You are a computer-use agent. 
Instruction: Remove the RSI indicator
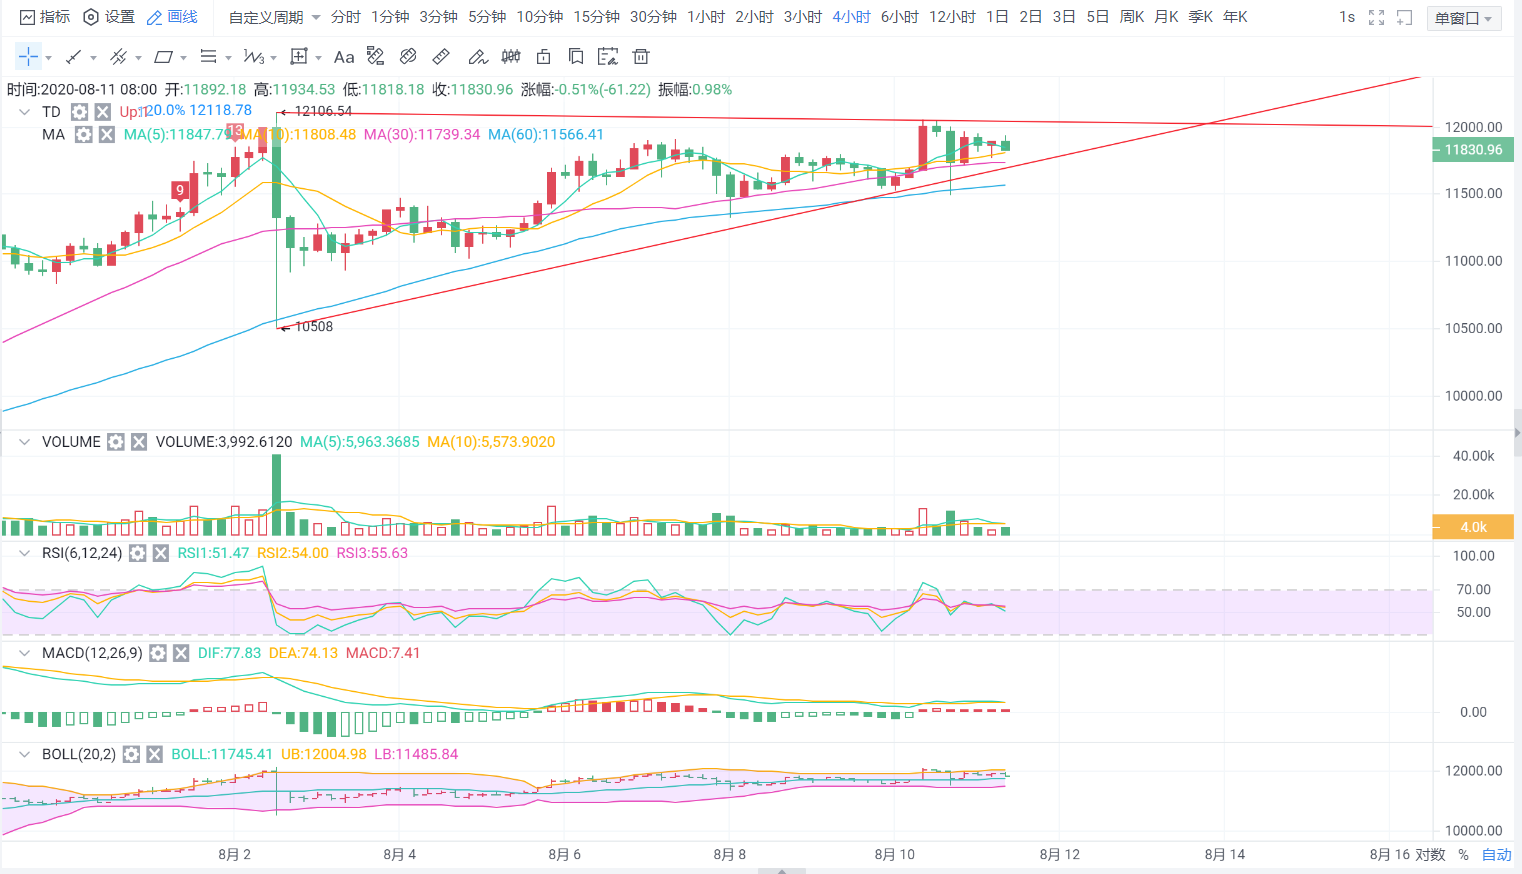point(161,553)
